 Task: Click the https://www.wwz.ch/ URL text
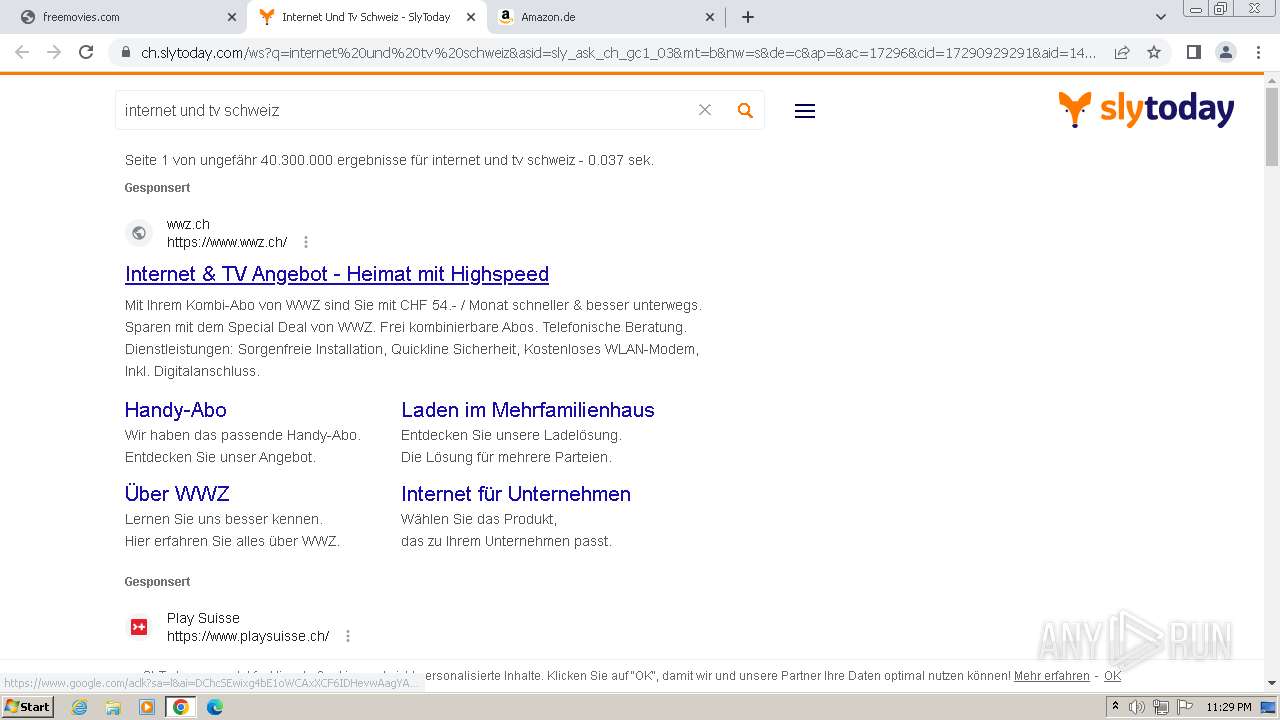227,242
